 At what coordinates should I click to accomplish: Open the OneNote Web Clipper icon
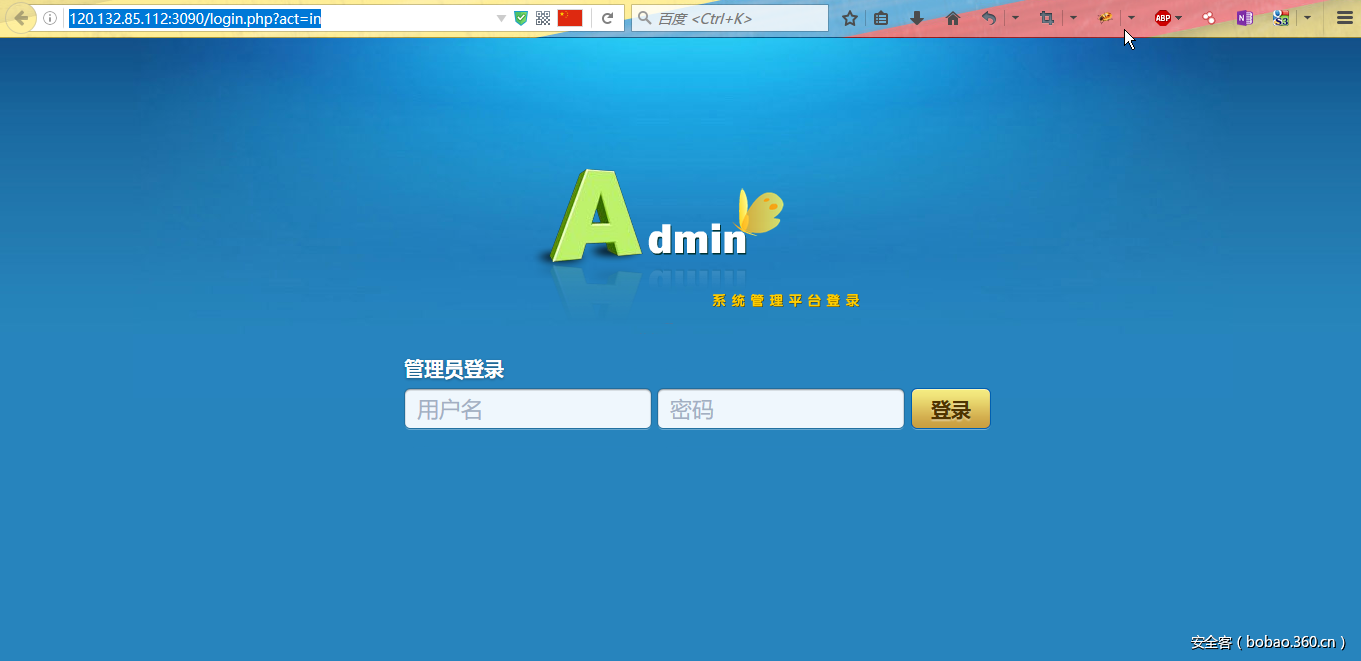pyautogui.click(x=1244, y=17)
